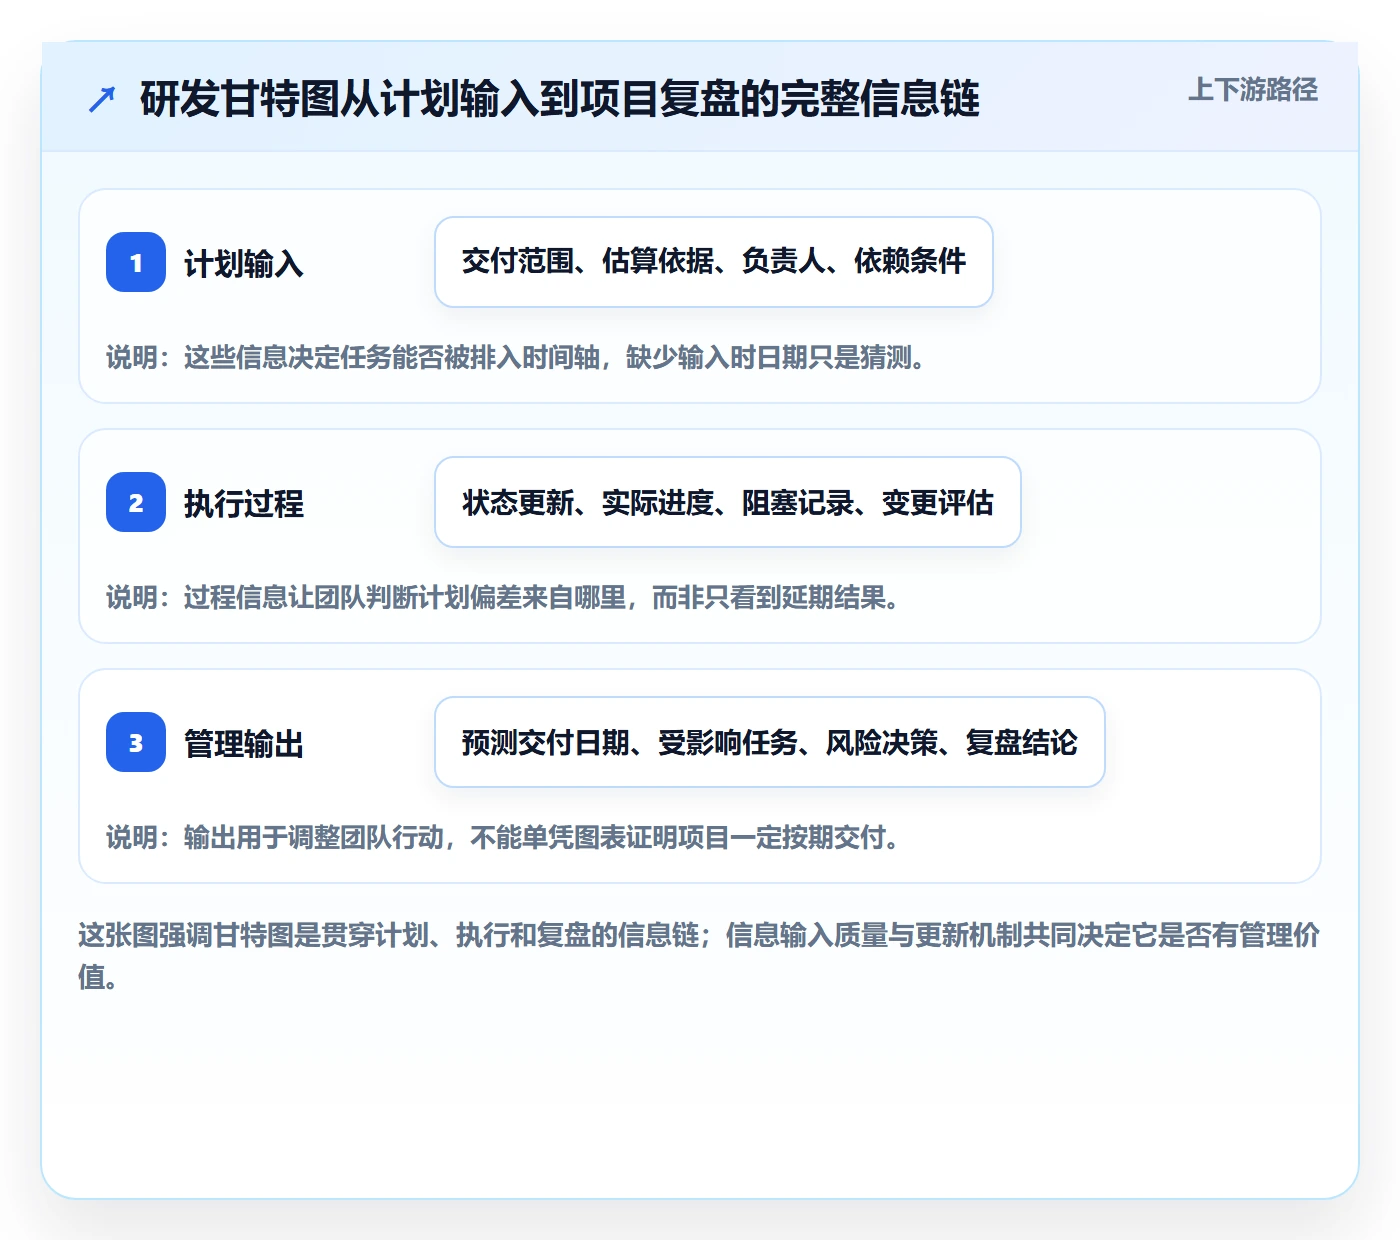Select the 执行过程 step heading
The height and width of the screenshot is (1240, 1400).
pos(244,503)
